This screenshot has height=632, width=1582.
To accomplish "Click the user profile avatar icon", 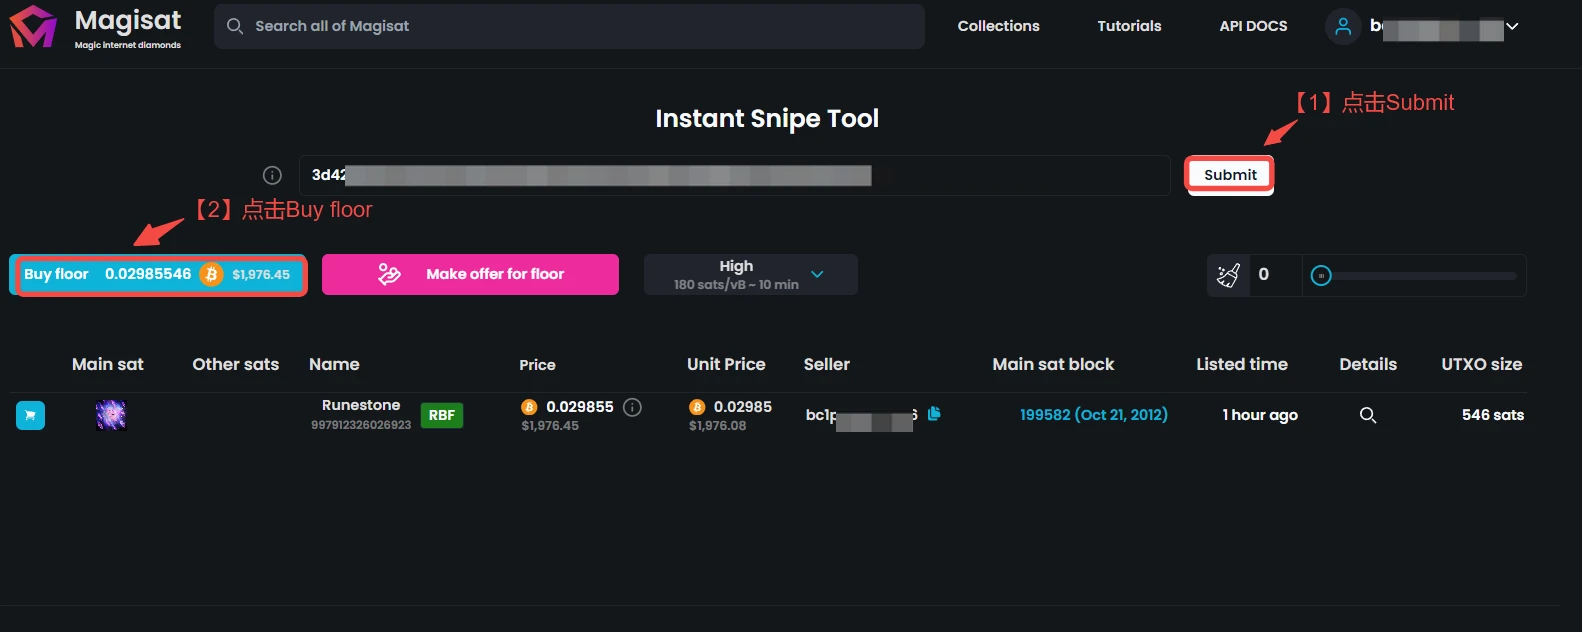I will coord(1343,27).
